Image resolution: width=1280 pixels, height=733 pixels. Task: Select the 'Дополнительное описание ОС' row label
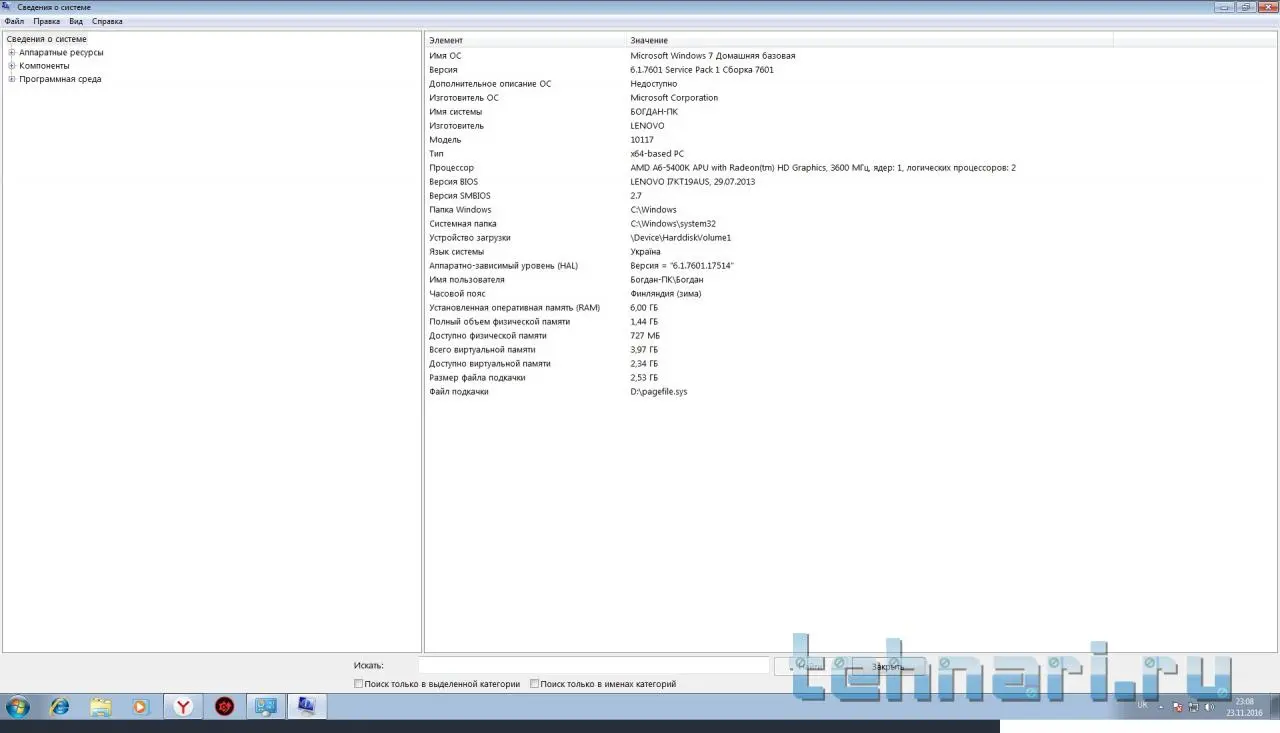pyautogui.click(x=490, y=84)
